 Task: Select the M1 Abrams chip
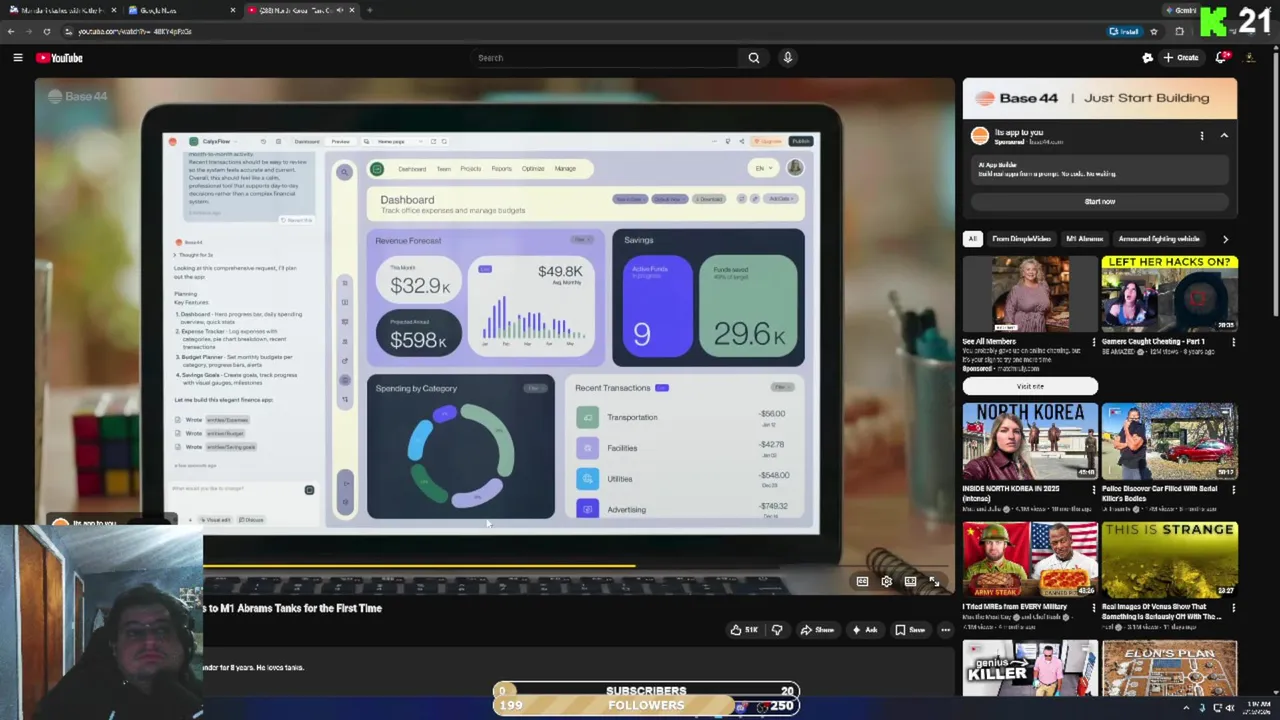(1084, 239)
